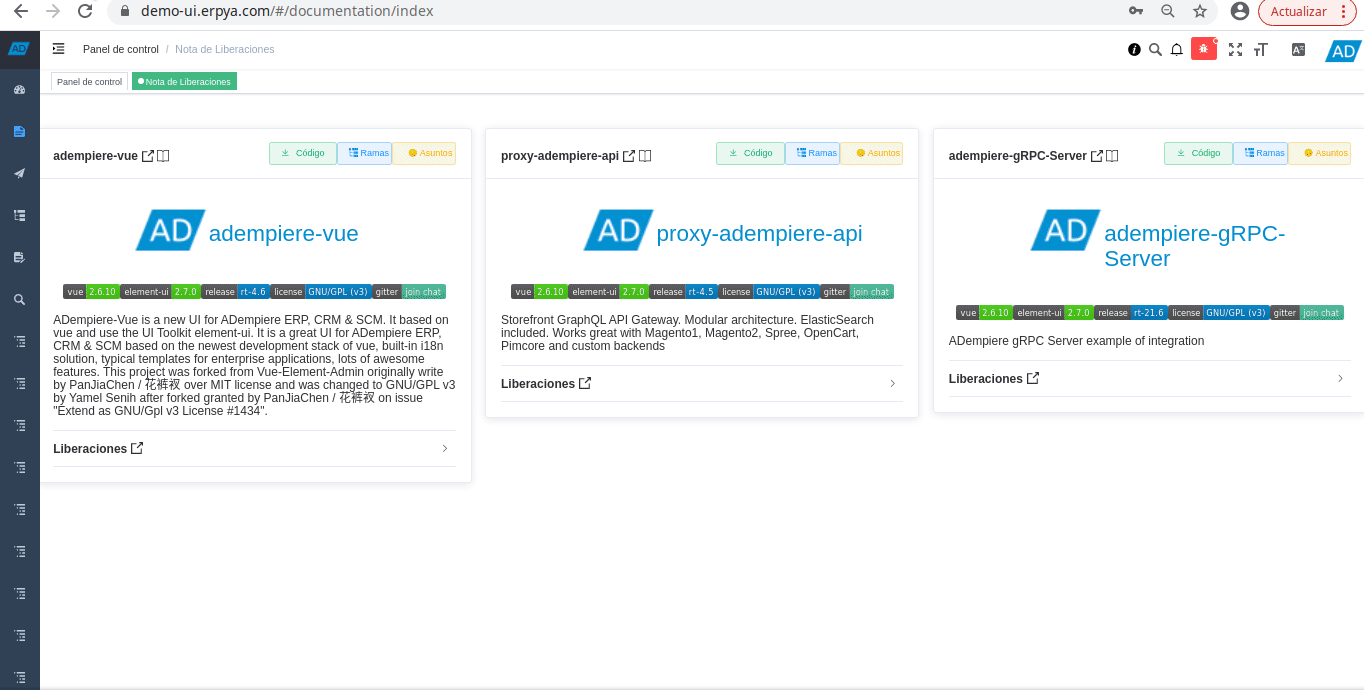Click Asuntos button on proxy-adempiere-api card
The height and width of the screenshot is (690, 1364).
[871, 153]
